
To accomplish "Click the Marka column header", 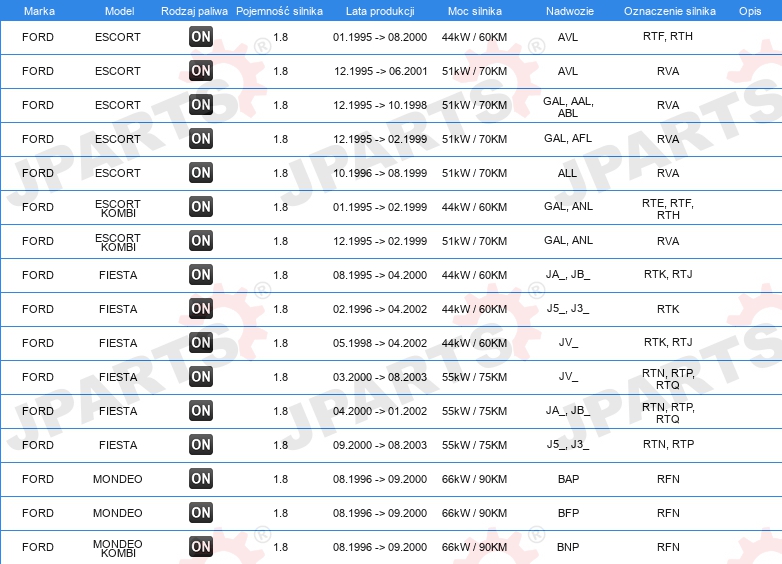I will click(39, 11).
